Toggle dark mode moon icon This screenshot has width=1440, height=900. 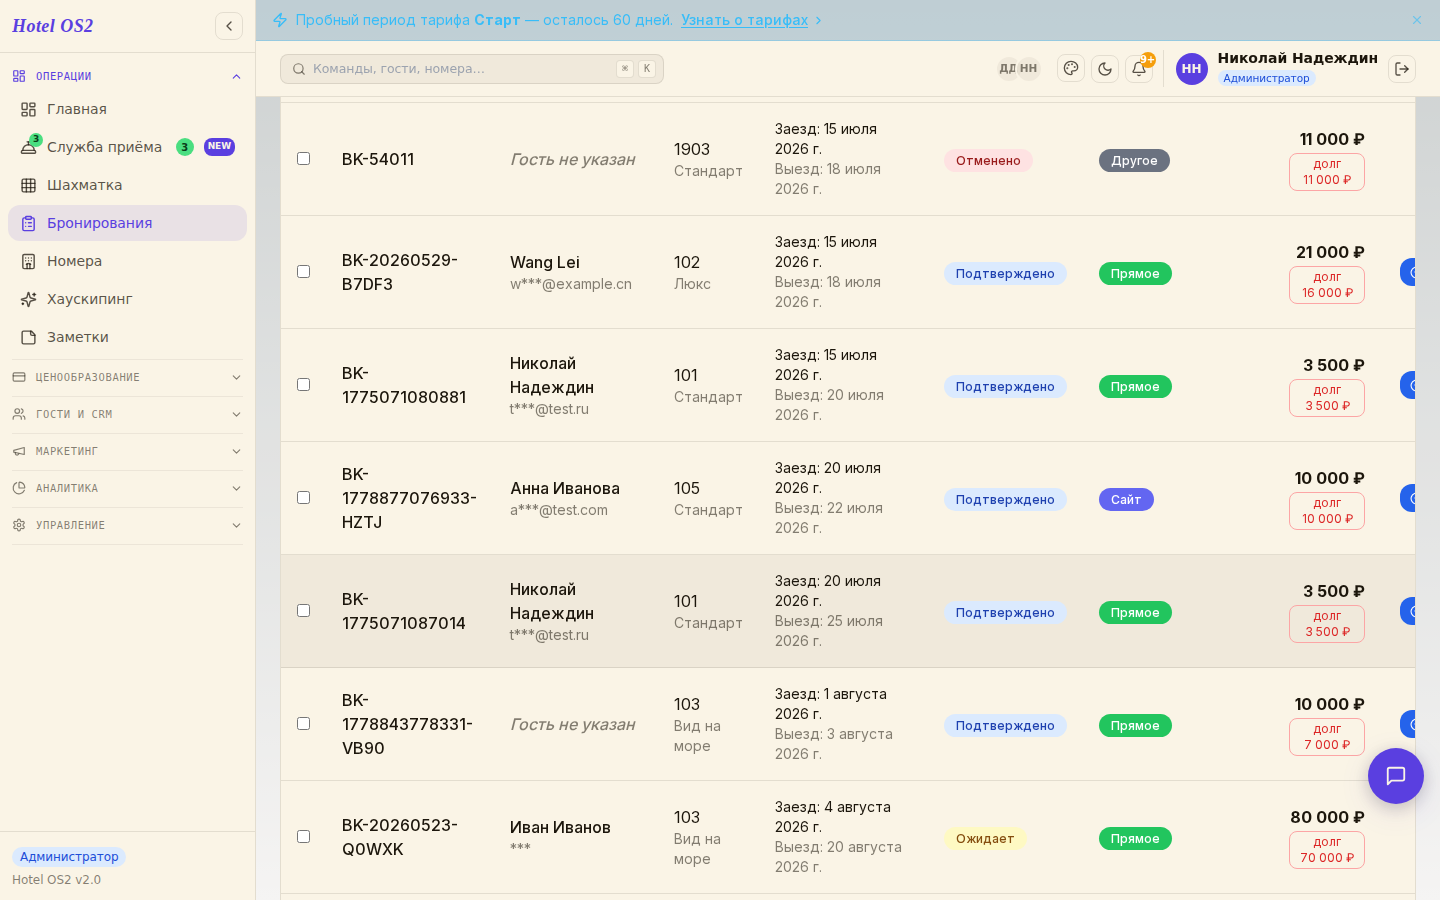[1105, 69]
